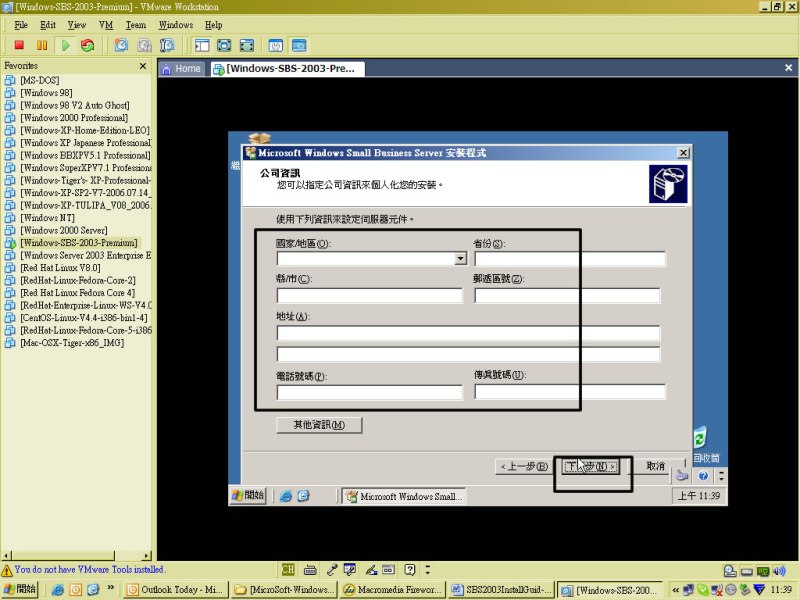Open the 國家/地區 country dropdown
The width and height of the screenshot is (800, 600).
click(x=460, y=259)
